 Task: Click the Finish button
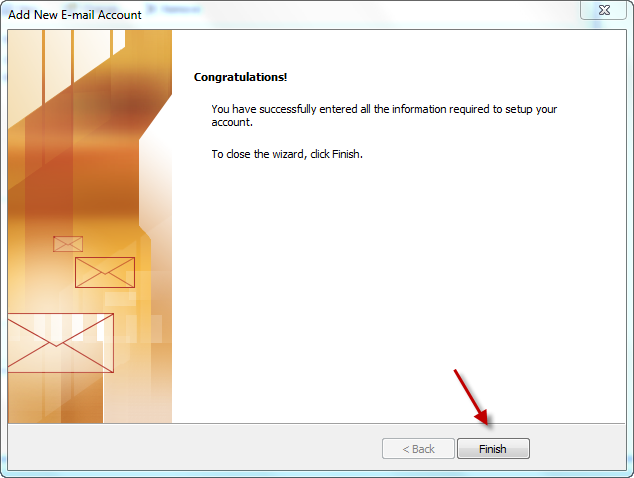(493, 448)
